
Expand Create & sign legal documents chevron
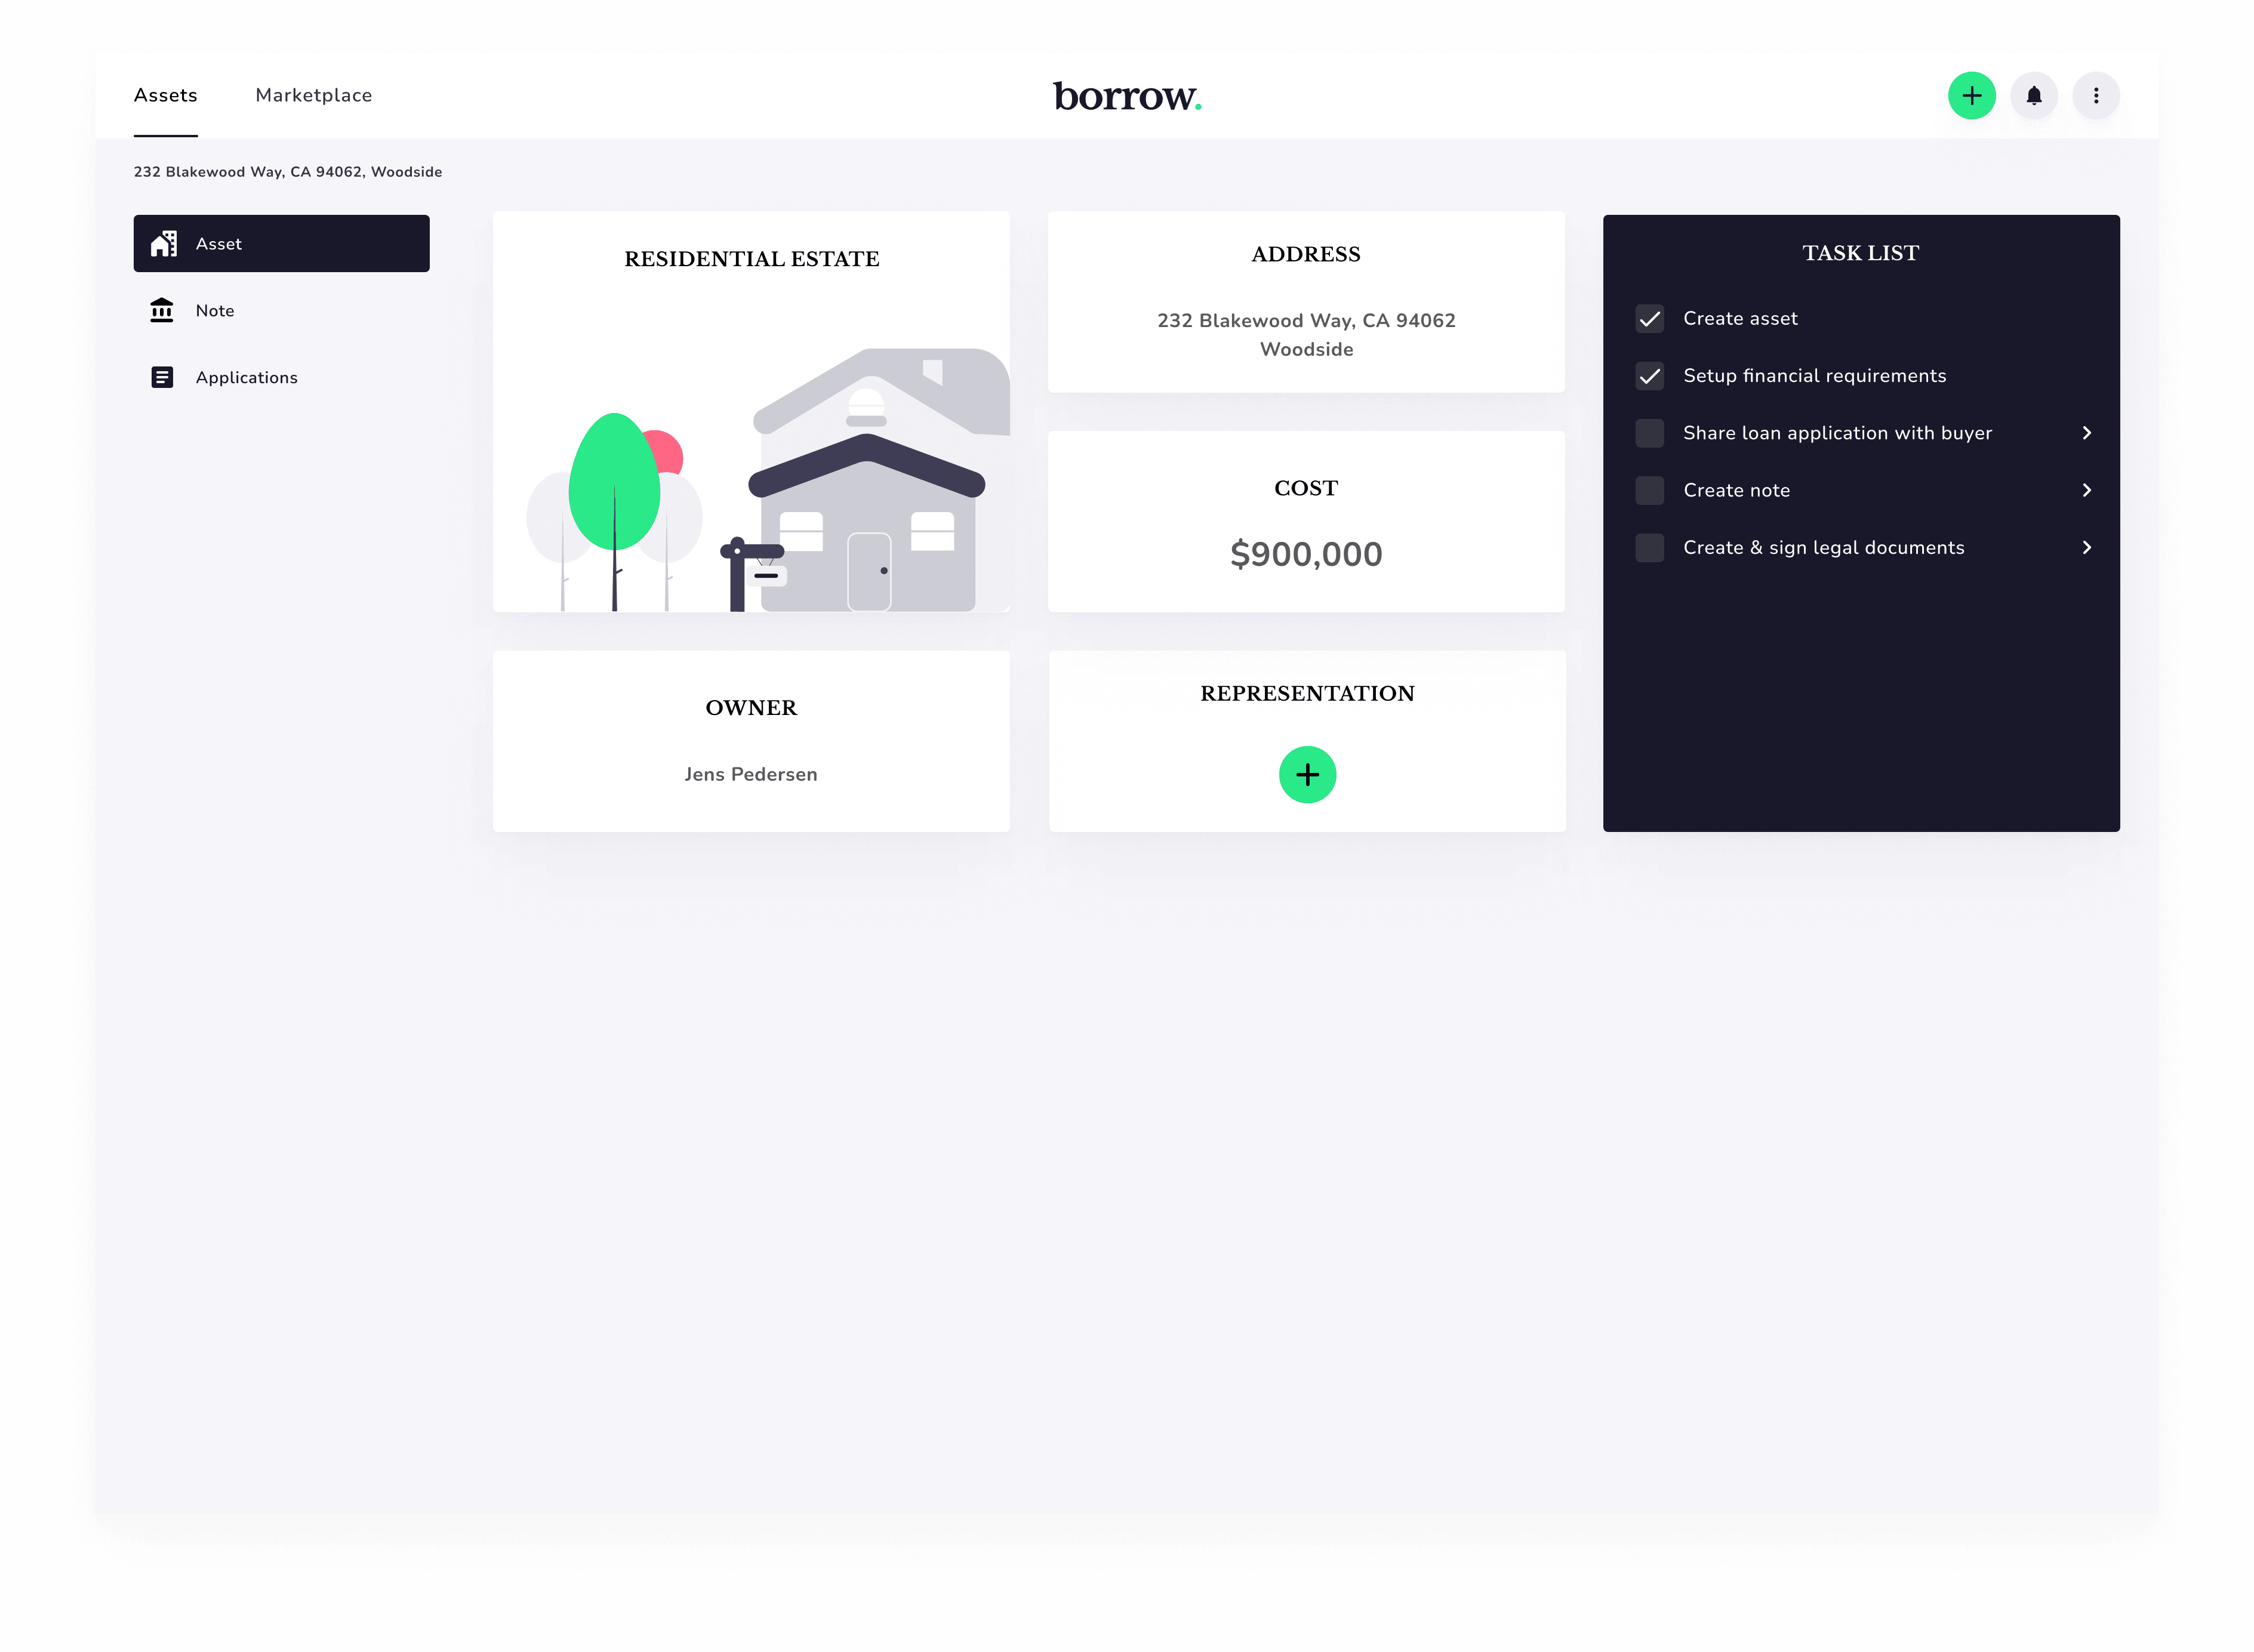2086,548
